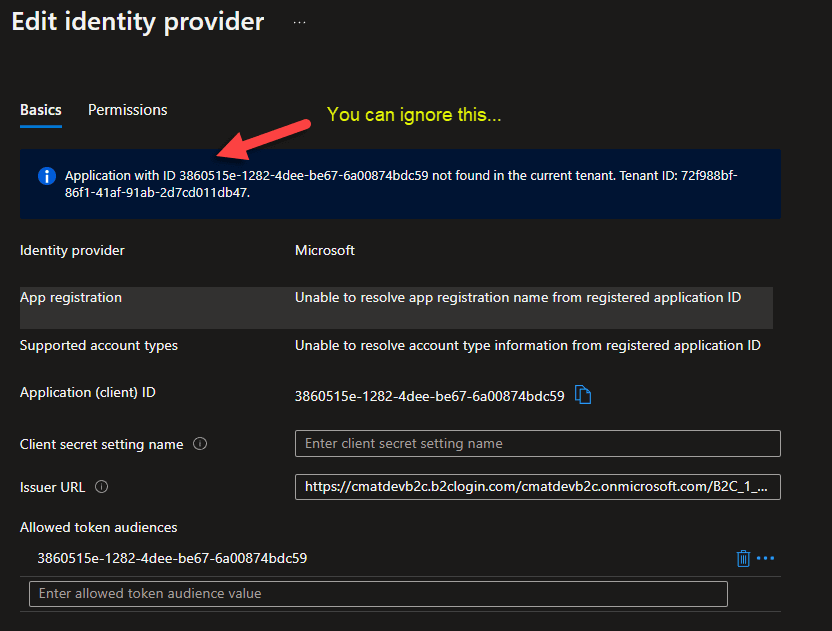Click the 'Edit identity provider' page heading
Image resolution: width=832 pixels, height=631 pixels.
pyautogui.click(x=138, y=22)
